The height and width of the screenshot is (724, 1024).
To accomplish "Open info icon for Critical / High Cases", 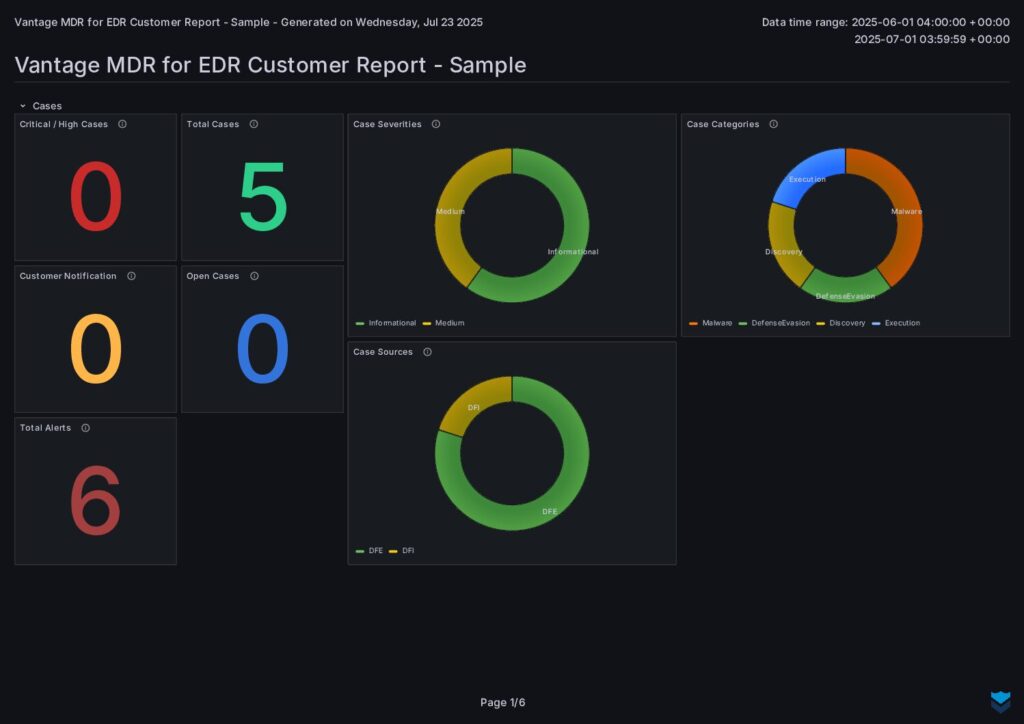I will click(122, 124).
